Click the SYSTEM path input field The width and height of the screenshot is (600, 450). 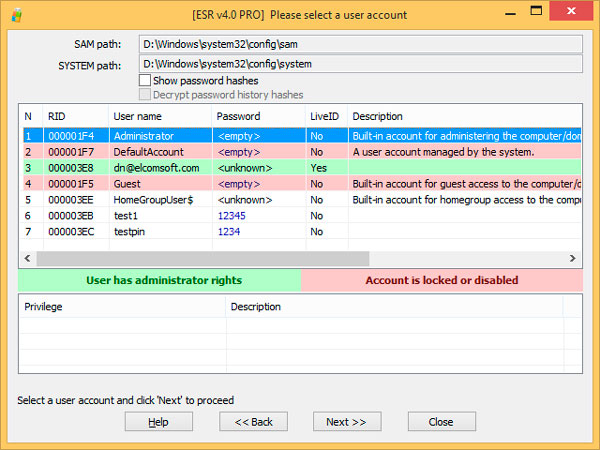[x=362, y=64]
